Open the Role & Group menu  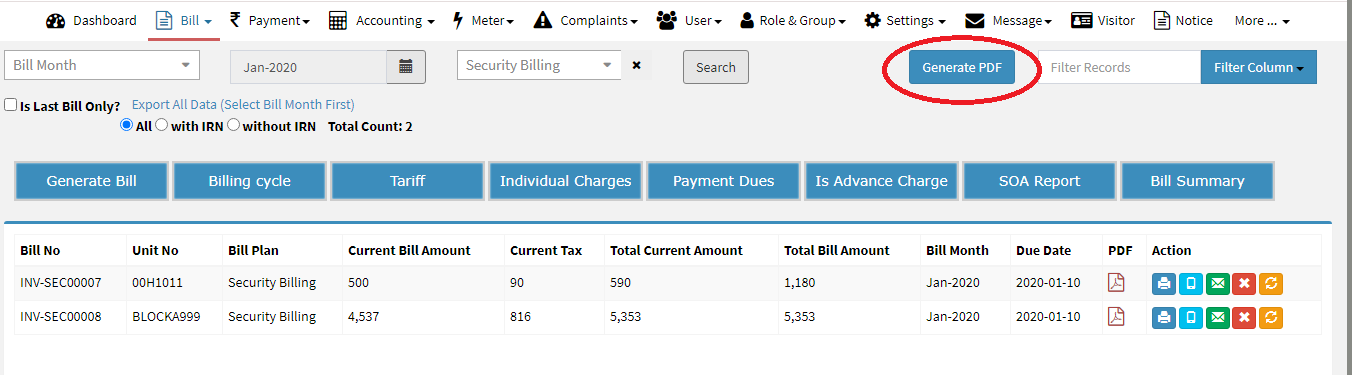pos(793,20)
